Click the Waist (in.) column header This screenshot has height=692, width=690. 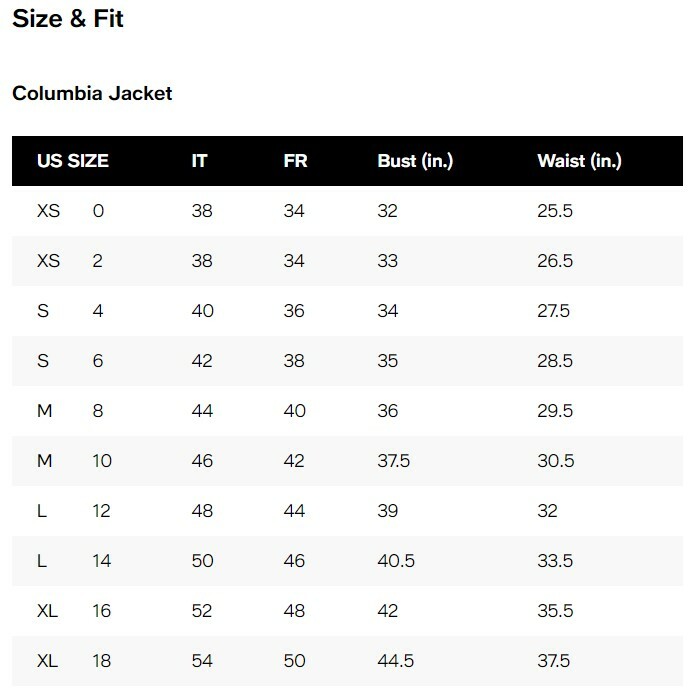point(579,161)
